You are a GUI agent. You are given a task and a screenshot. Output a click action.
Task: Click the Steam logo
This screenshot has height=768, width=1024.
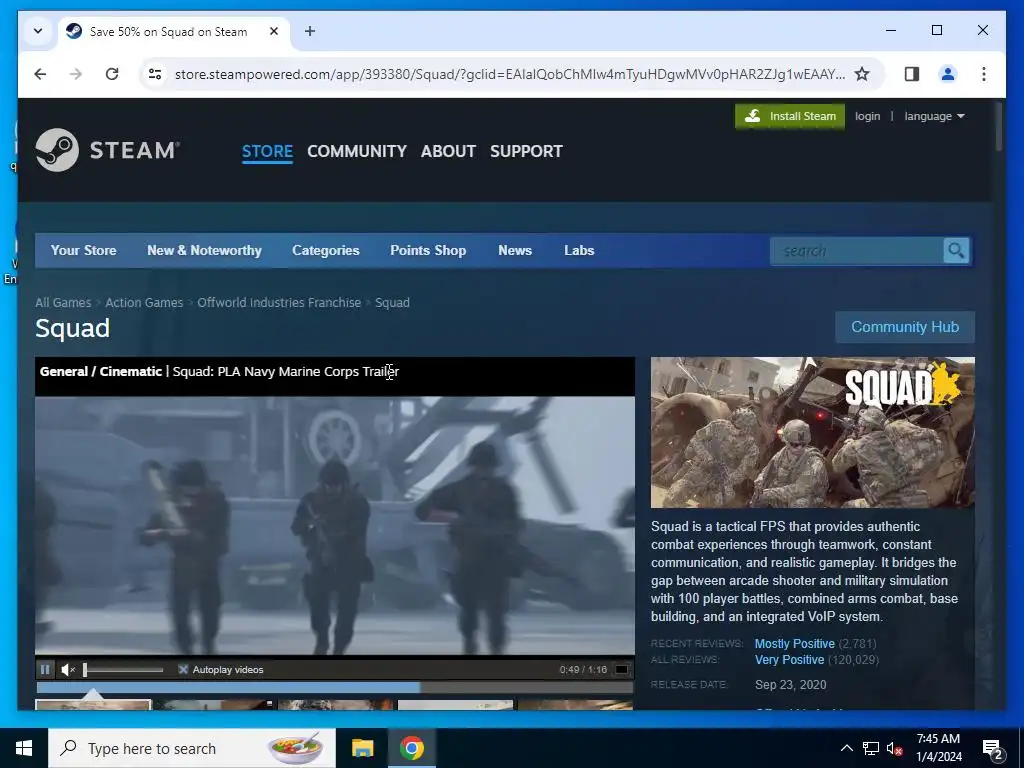108,150
